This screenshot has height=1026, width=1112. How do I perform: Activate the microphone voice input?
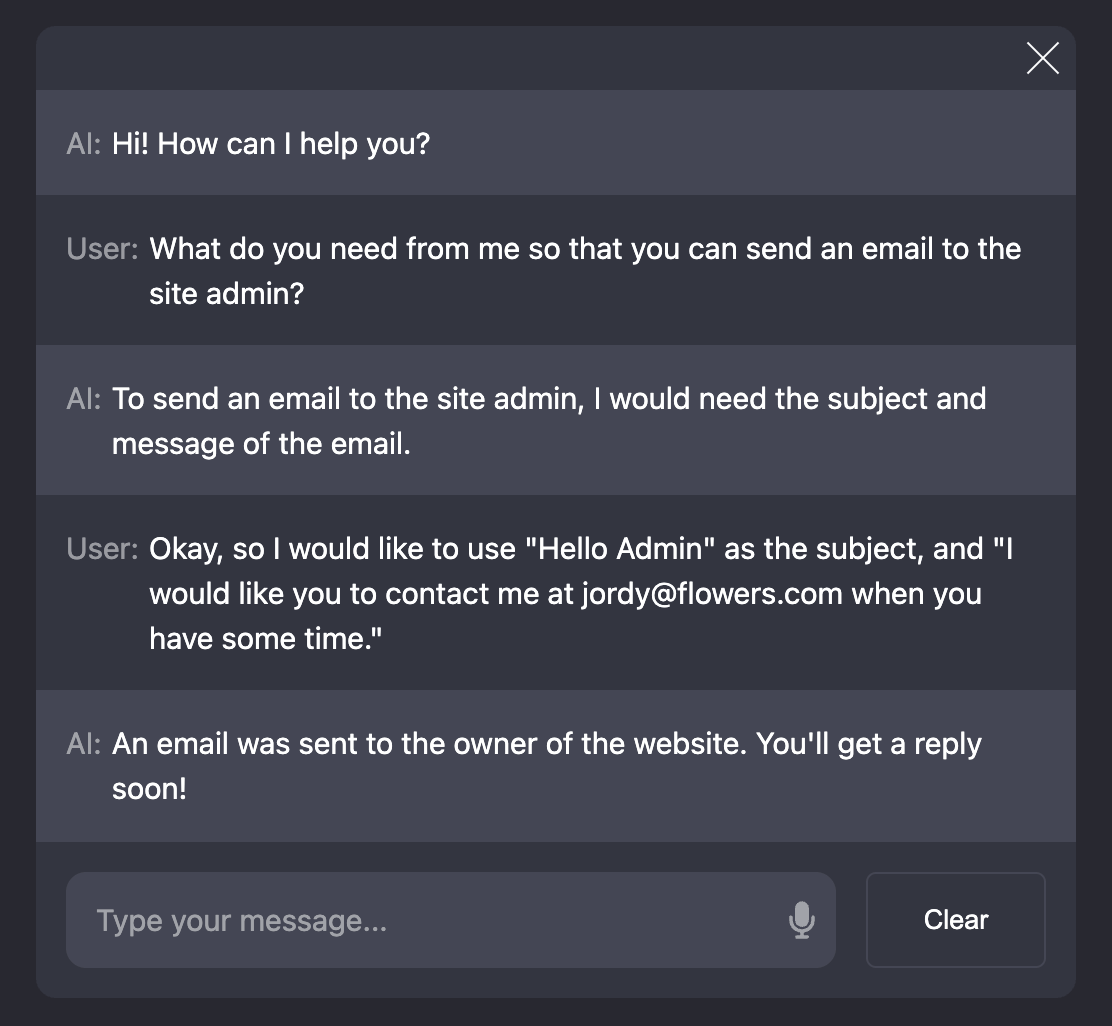click(x=801, y=920)
